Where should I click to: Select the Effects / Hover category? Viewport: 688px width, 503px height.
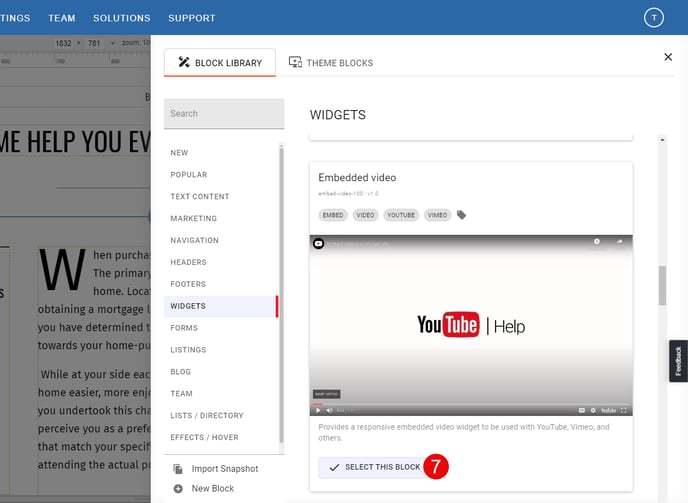[204, 438]
